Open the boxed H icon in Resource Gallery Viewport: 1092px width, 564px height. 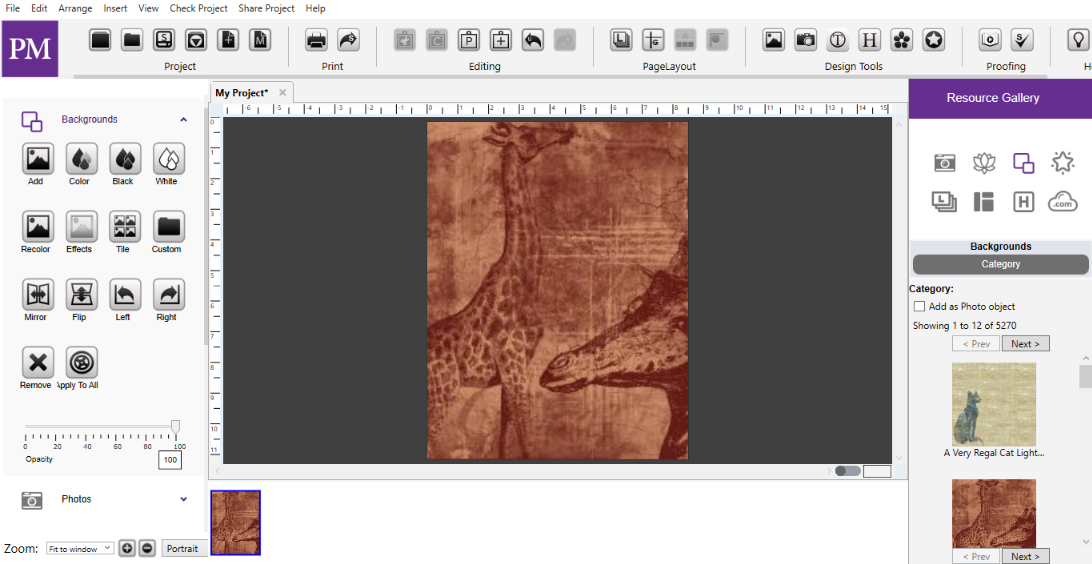coord(1023,202)
